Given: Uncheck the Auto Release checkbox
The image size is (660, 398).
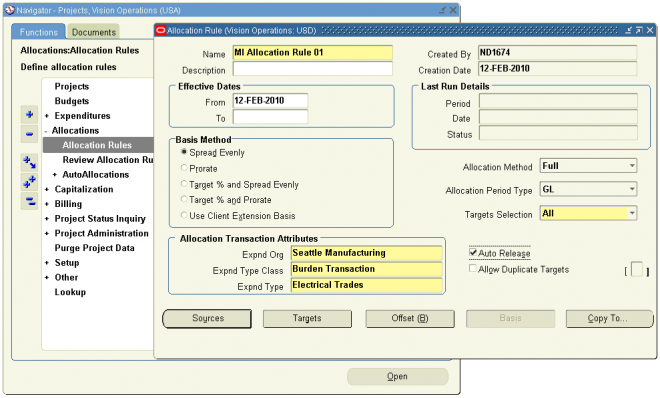Looking at the screenshot, I should pyautogui.click(x=473, y=252).
